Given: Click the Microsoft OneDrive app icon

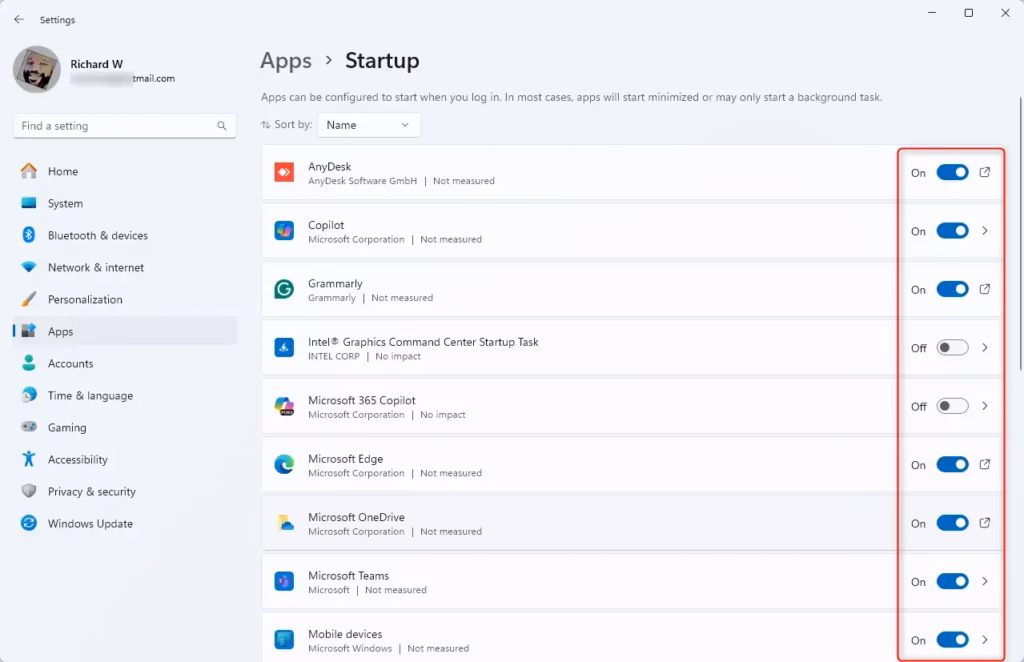Looking at the screenshot, I should (284, 523).
